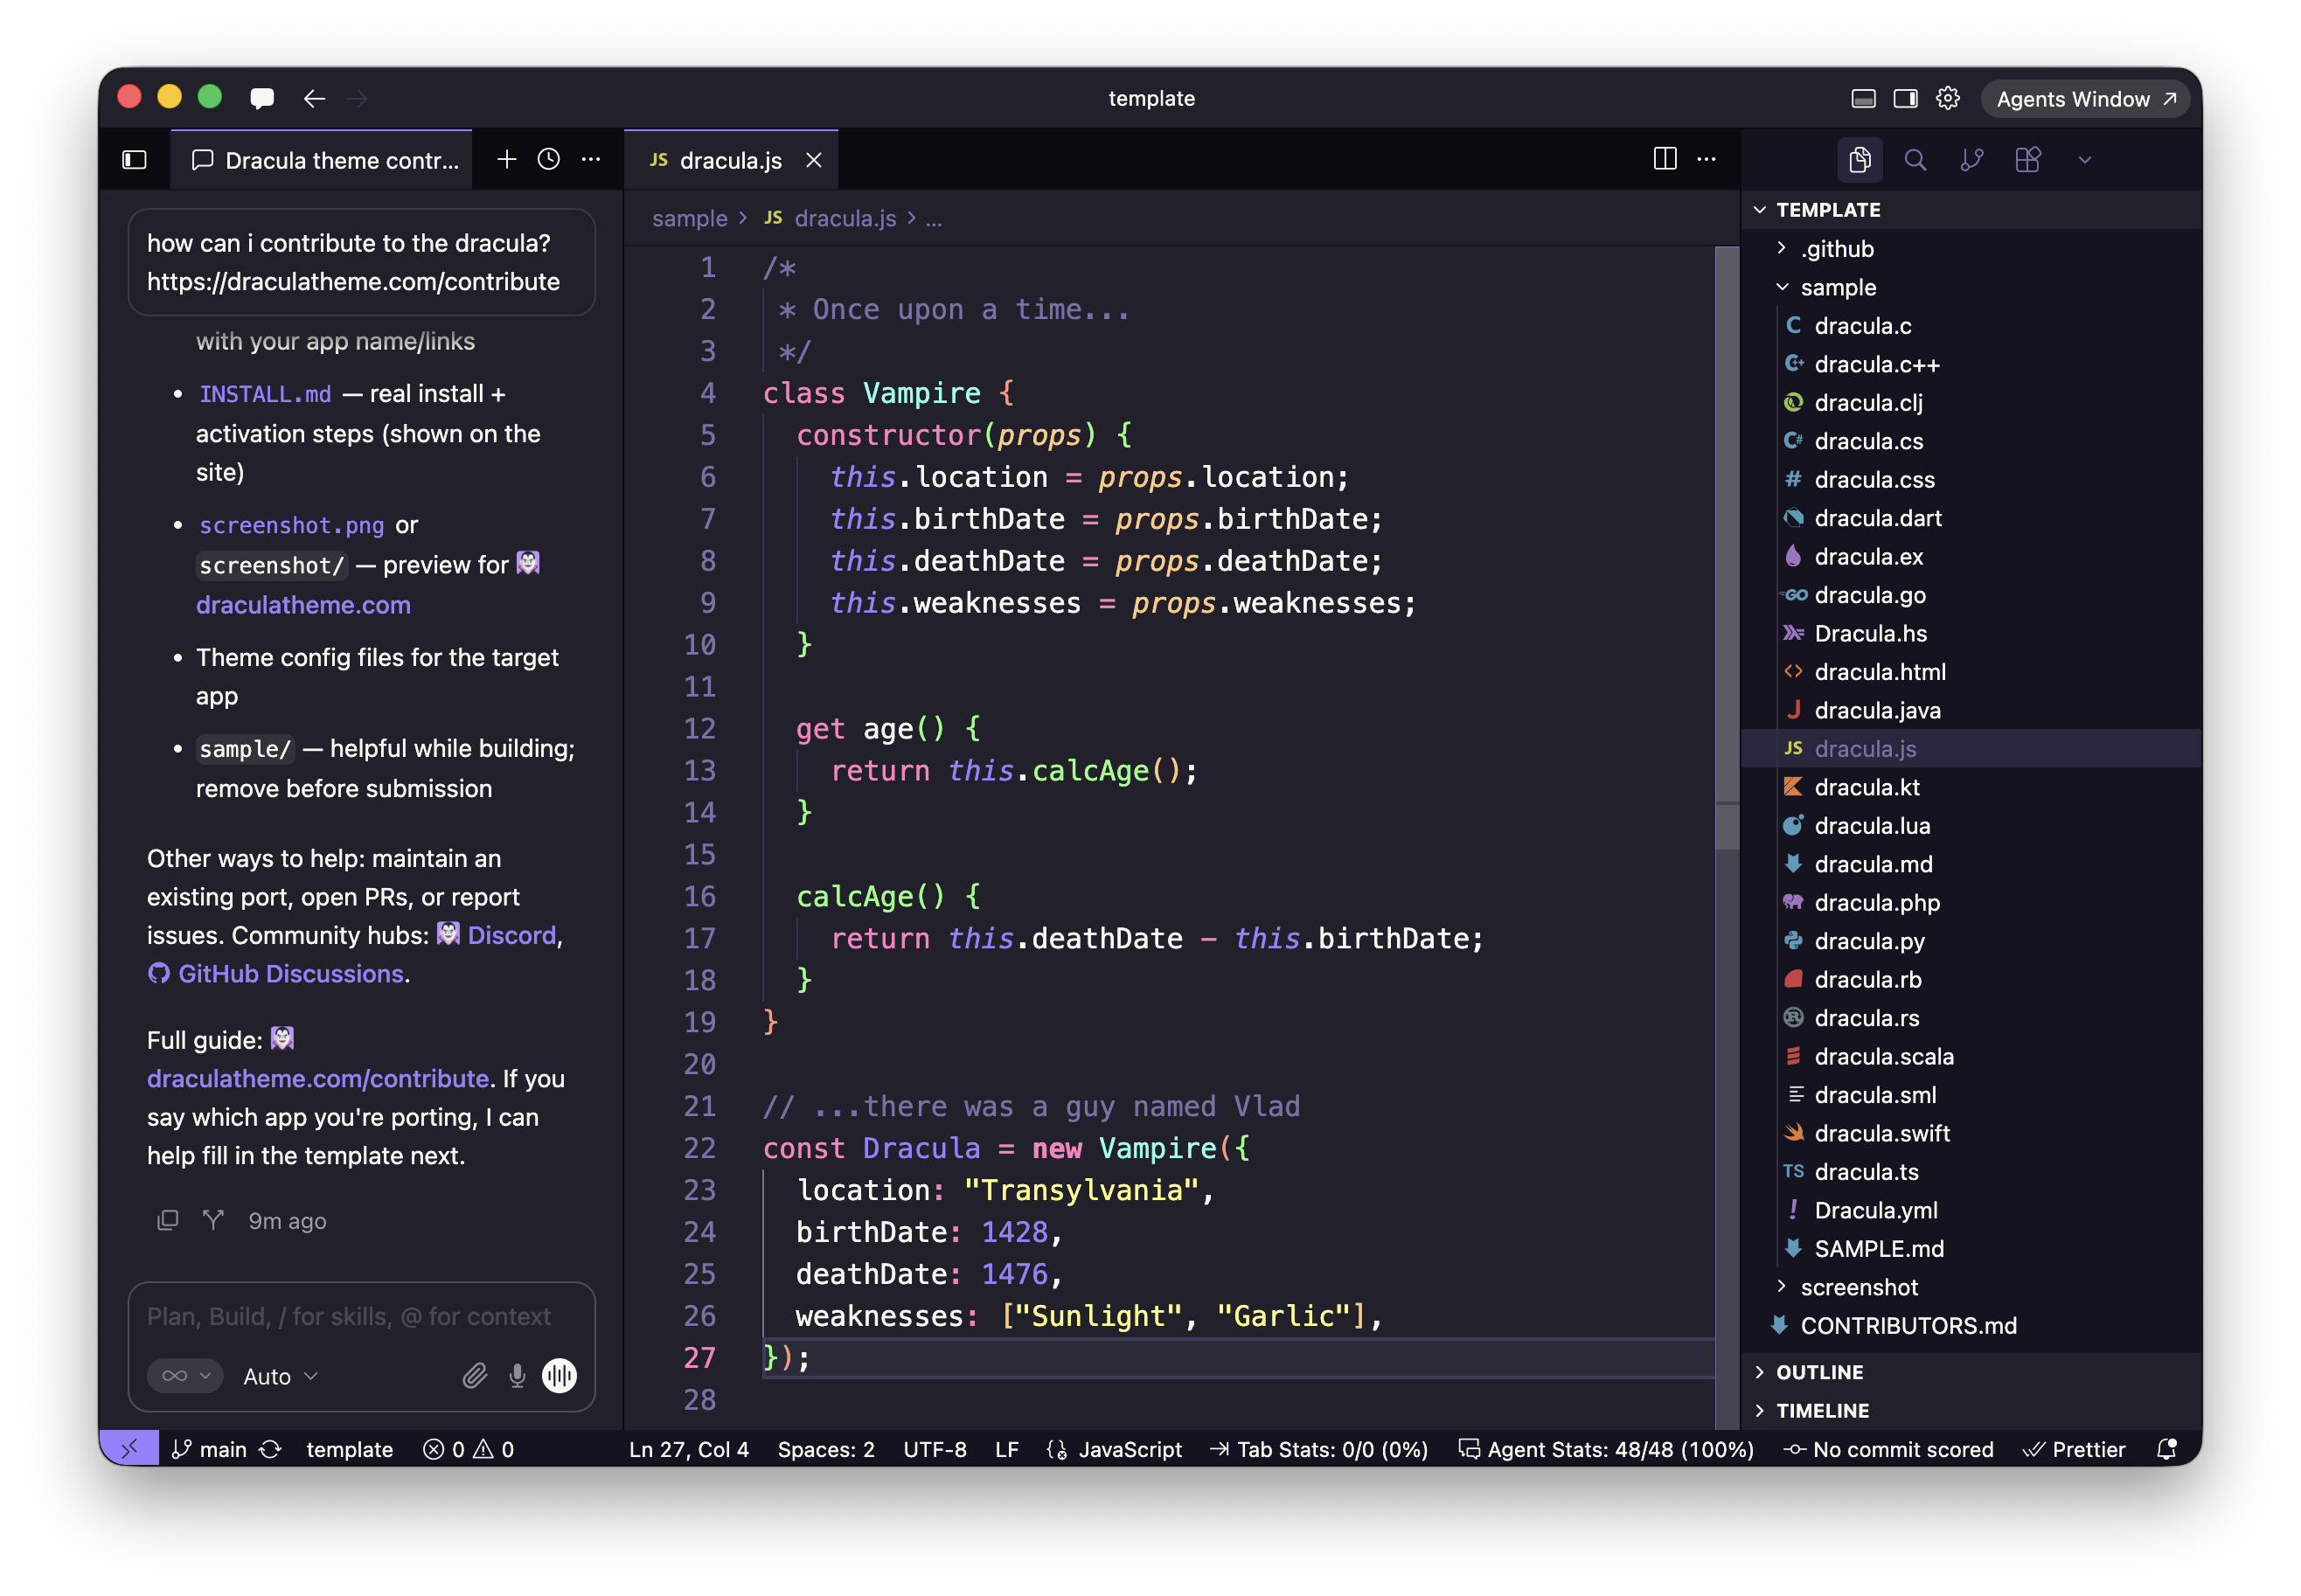Open CONTRIBUTORS.md in file tree
This screenshot has width=2301, height=1596.
(x=1970, y=1325)
